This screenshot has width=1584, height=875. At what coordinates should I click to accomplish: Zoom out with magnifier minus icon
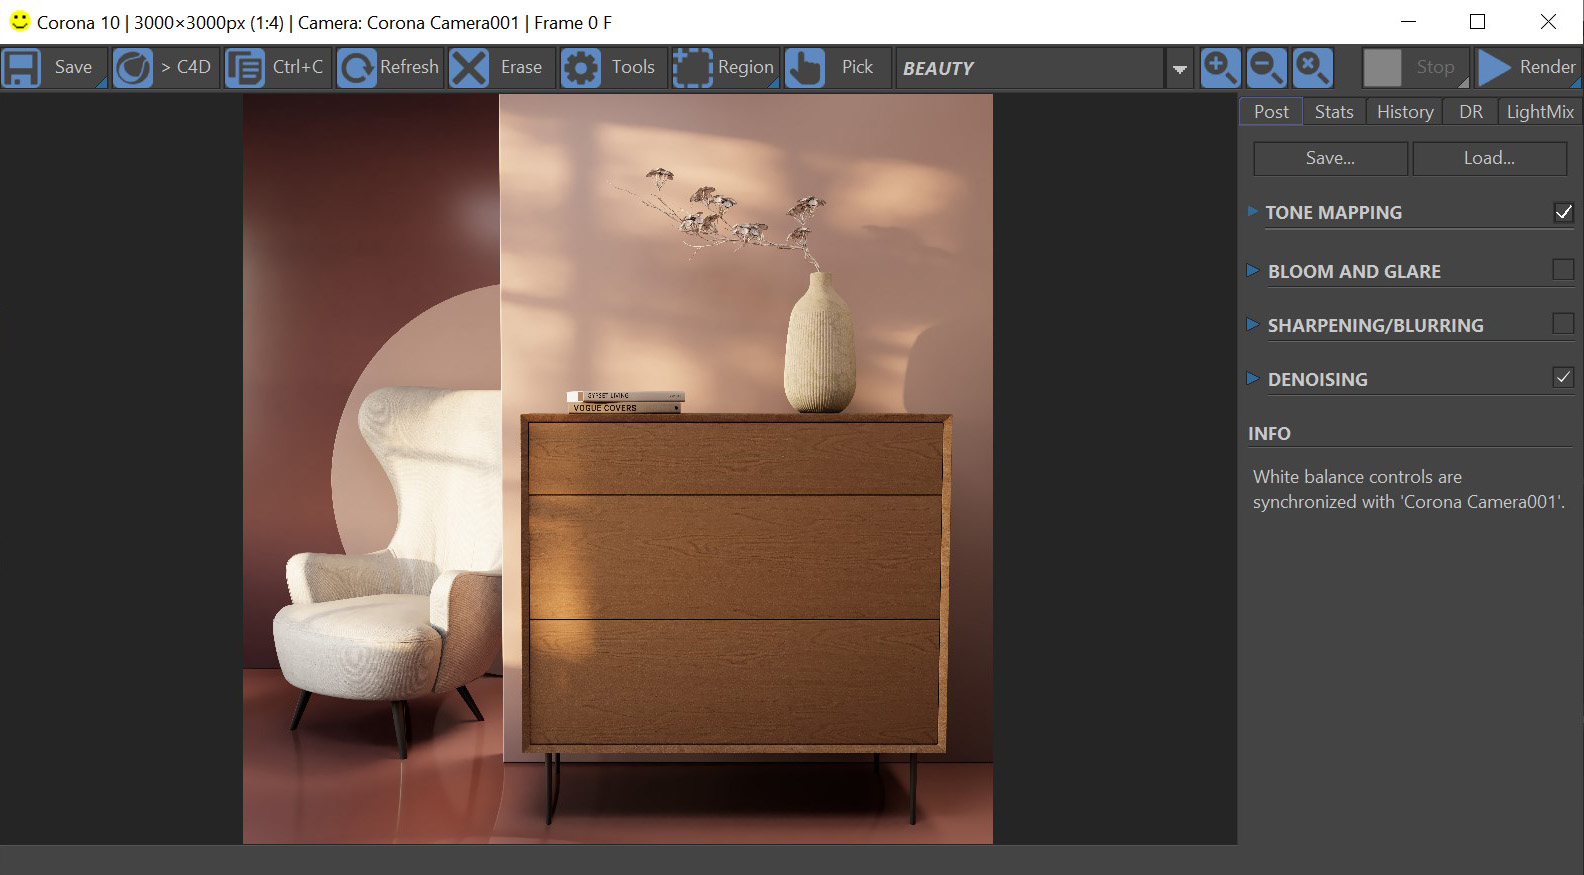point(1266,68)
